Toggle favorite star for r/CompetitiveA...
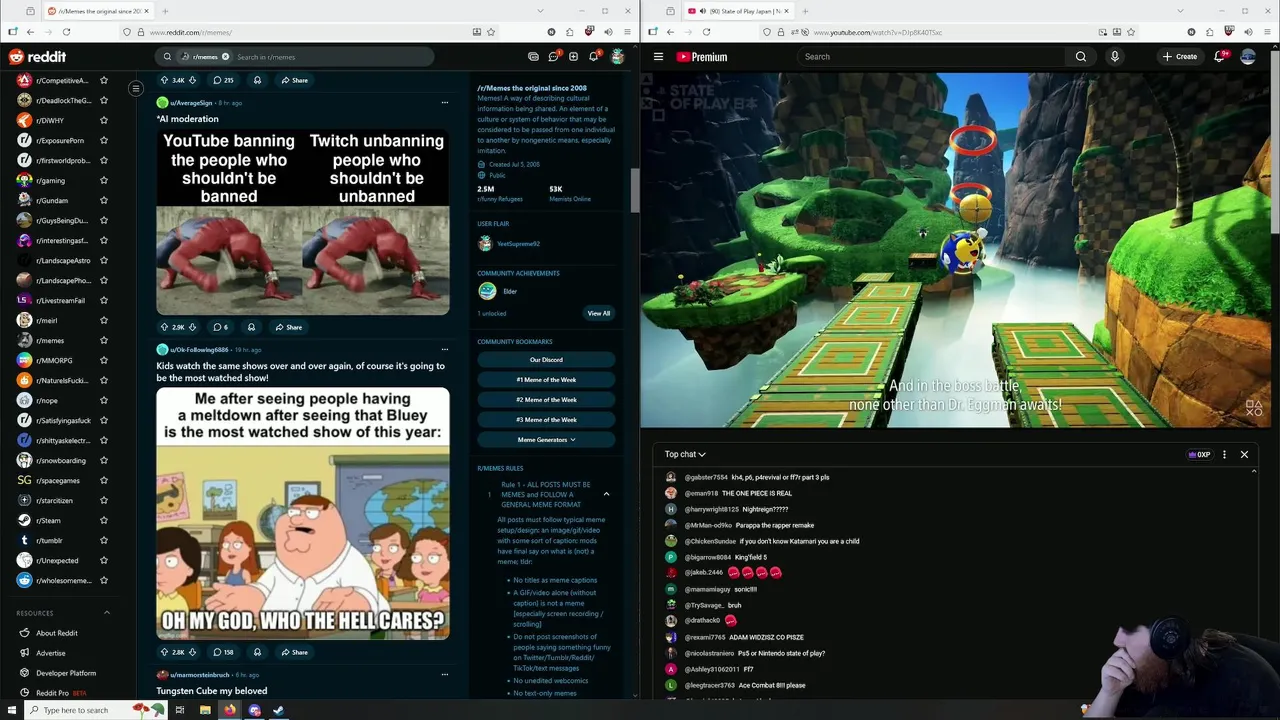This screenshot has width=1280, height=720. 104,80
